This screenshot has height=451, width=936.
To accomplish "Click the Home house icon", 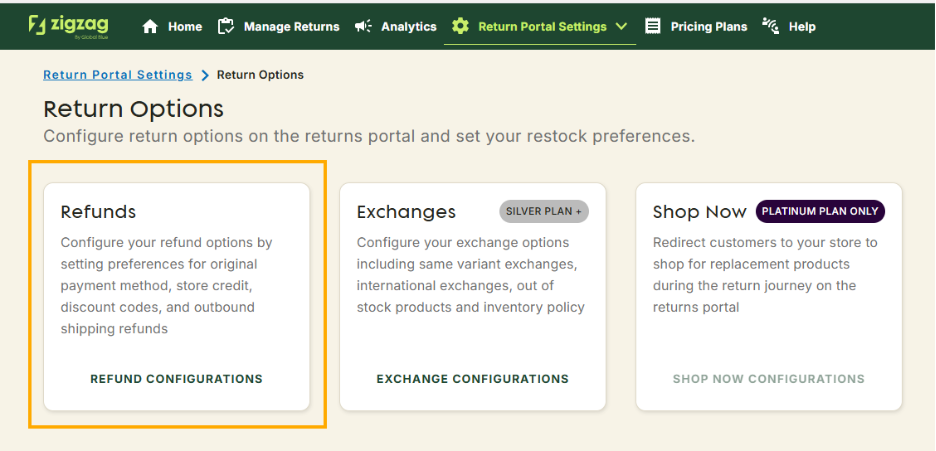I will [151, 27].
